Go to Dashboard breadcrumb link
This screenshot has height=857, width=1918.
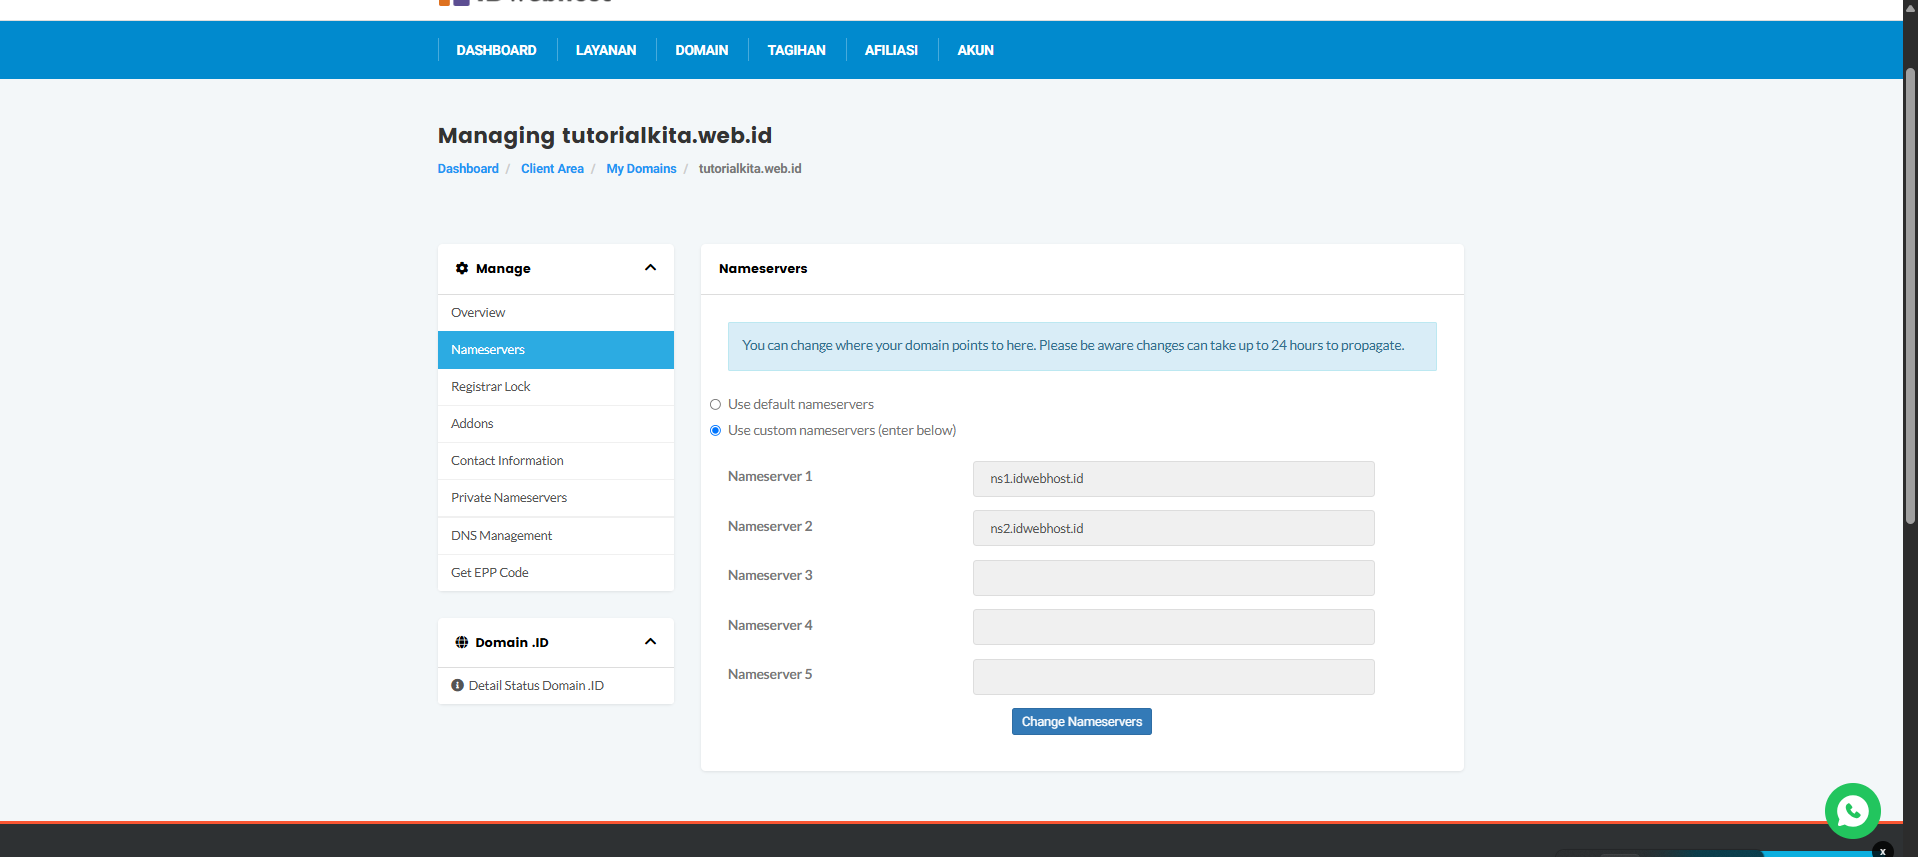pyautogui.click(x=468, y=169)
